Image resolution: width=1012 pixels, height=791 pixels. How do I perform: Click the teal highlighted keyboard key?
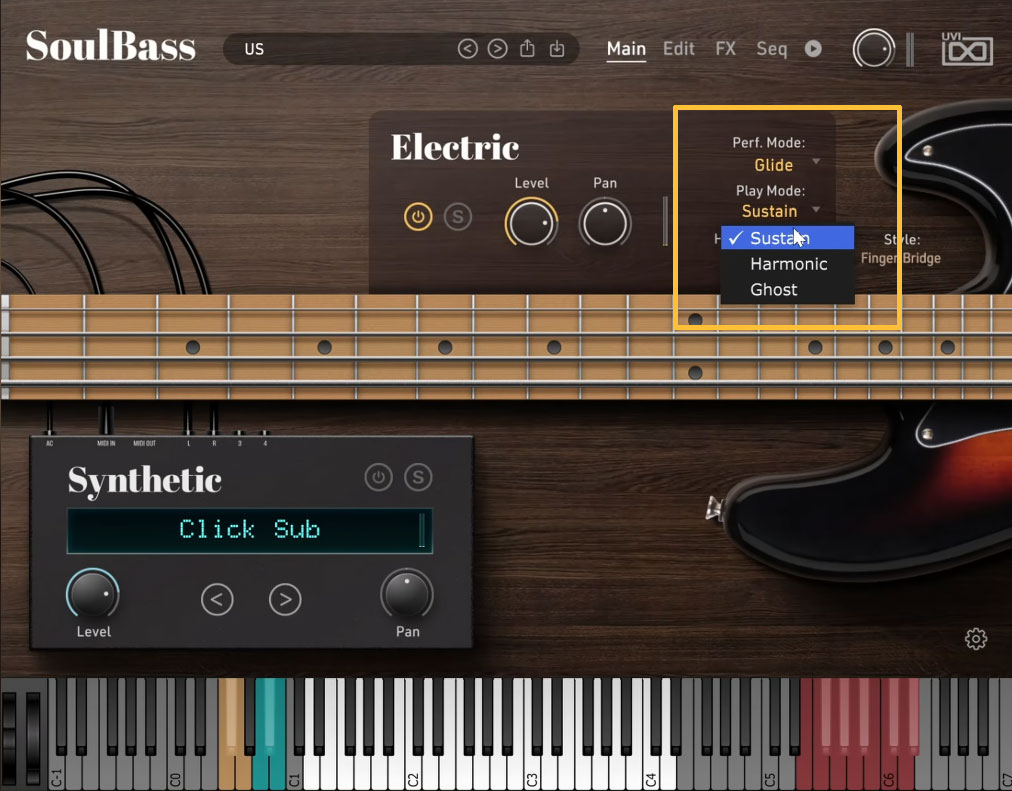(x=270, y=733)
